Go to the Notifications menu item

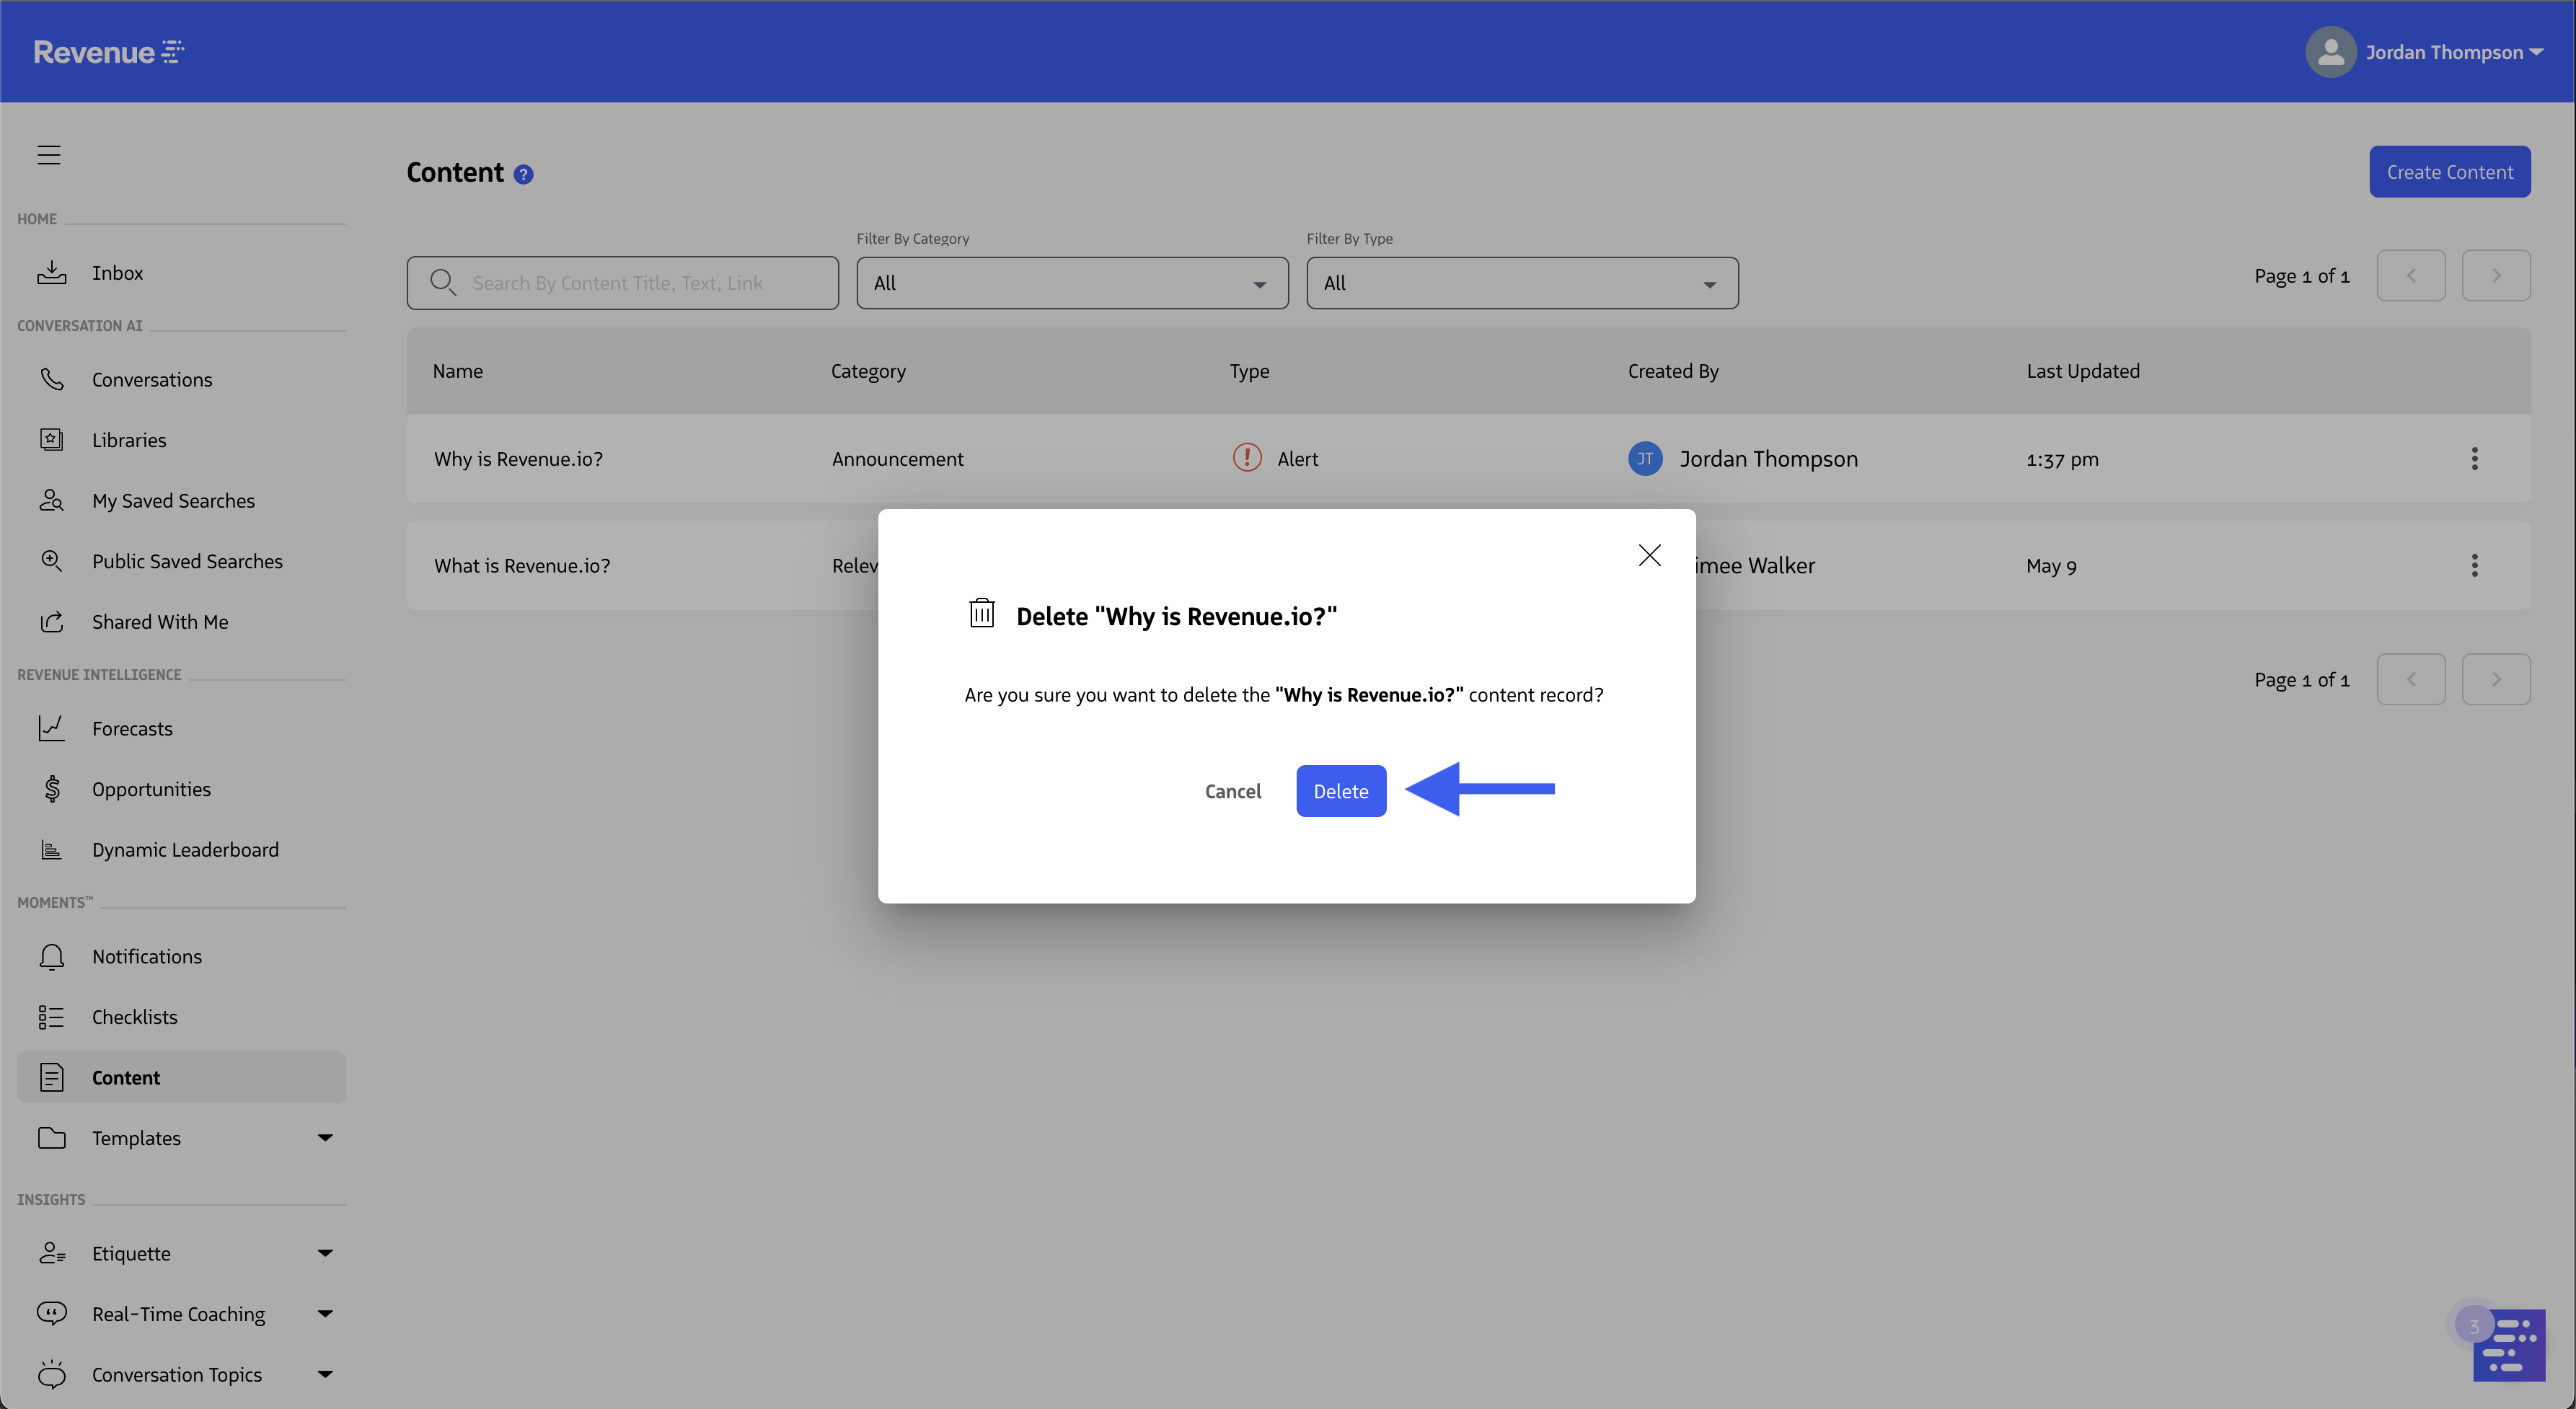[x=181, y=956]
